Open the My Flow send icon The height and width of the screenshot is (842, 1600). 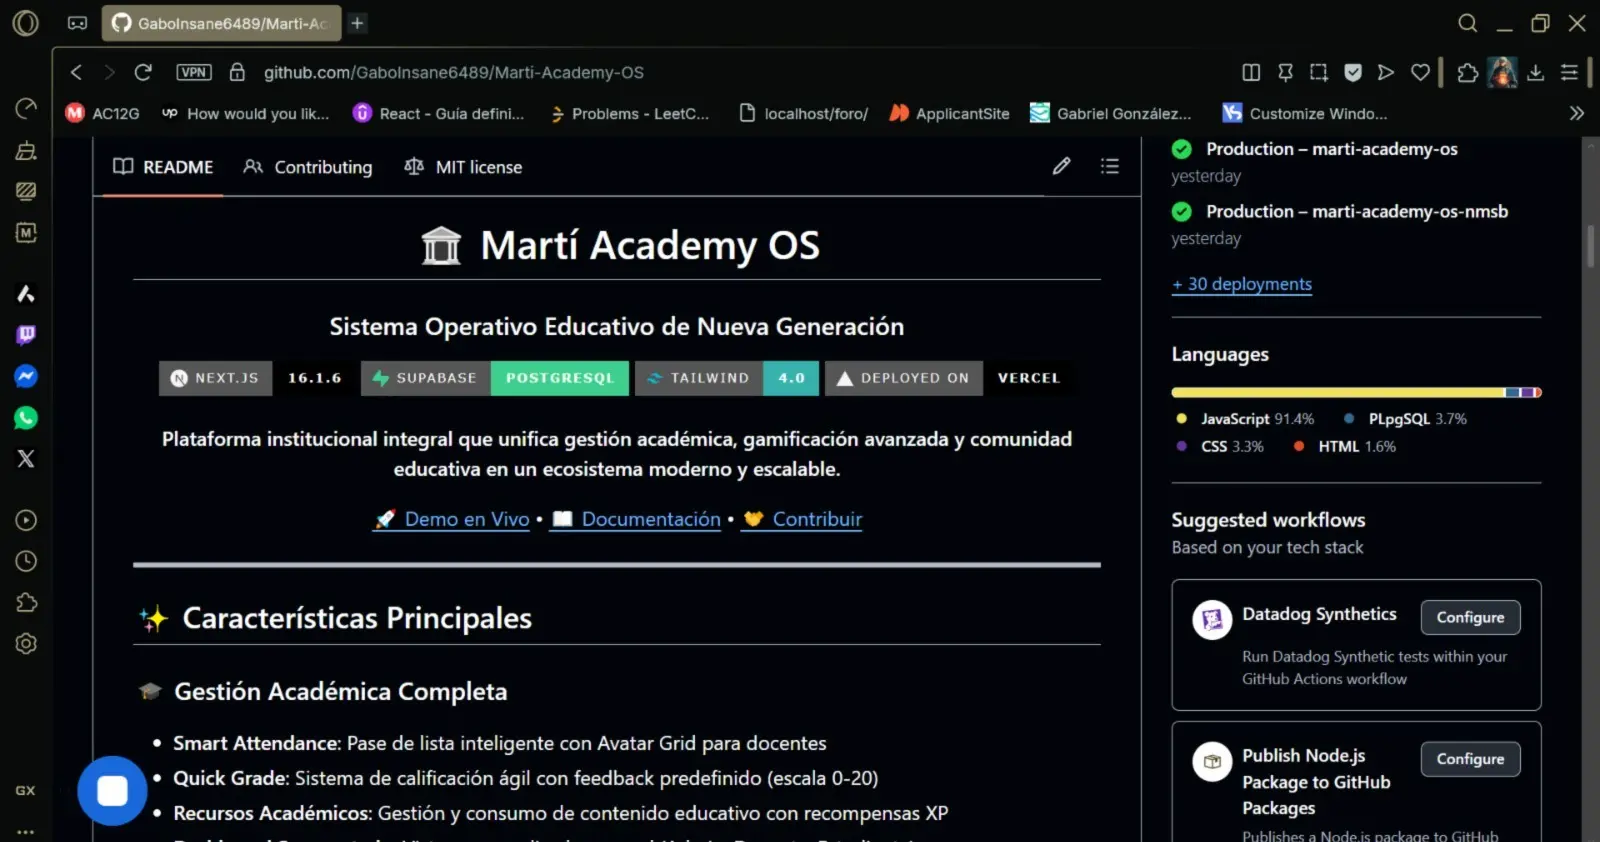click(1386, 72)
